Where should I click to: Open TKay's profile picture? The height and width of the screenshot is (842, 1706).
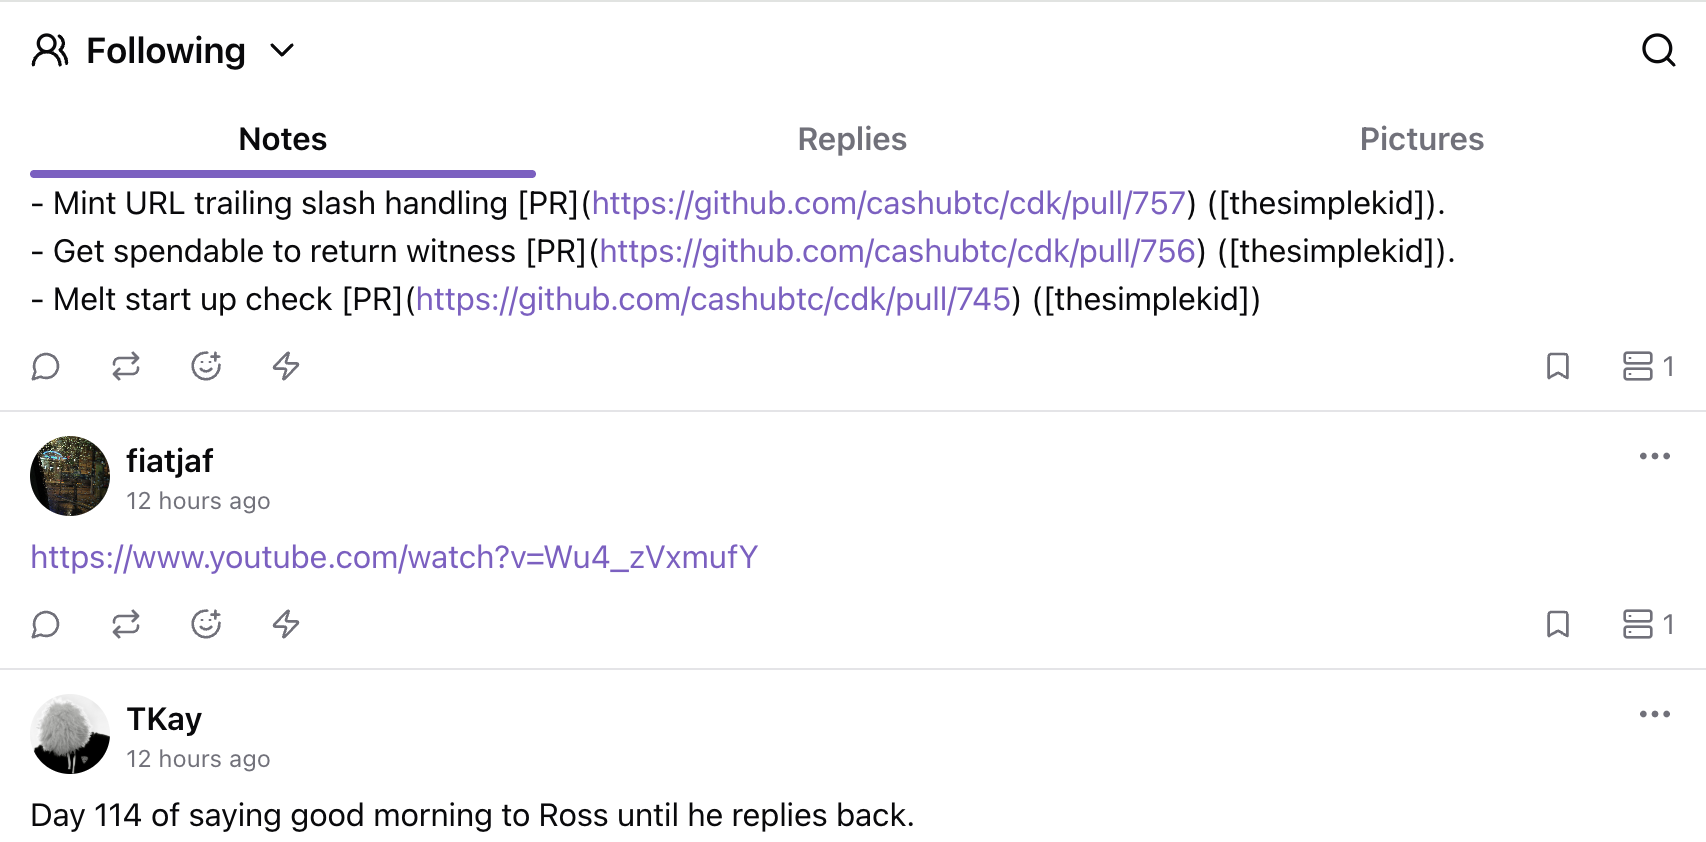click(x=70, y=734)
